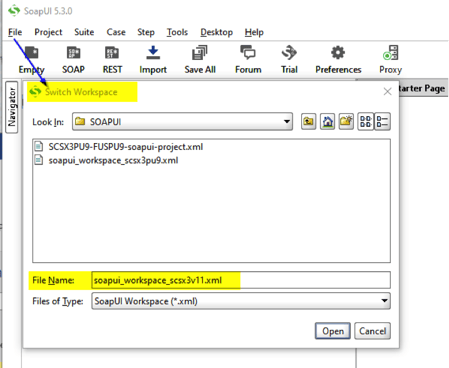This screenshot has width=449, height=368.
Task: Open the Project menu
Action: tap(48, 32)
